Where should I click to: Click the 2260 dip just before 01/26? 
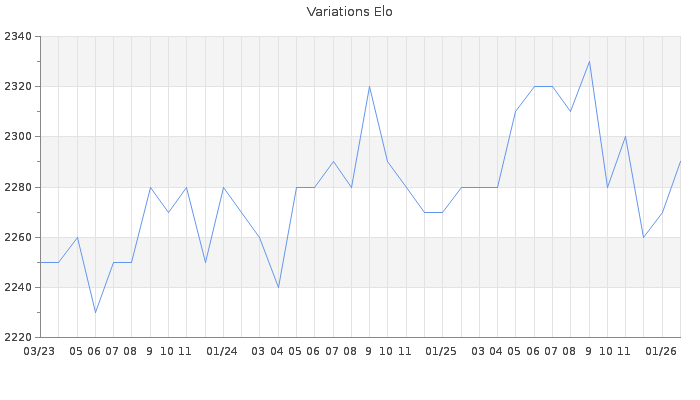pyautogui.click(x=643, y=237)
